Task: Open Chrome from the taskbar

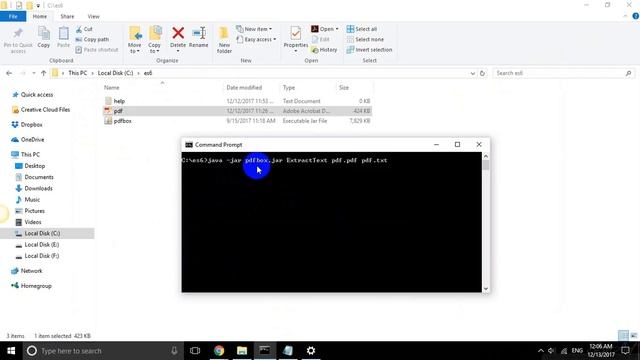Action: (219, 351)
